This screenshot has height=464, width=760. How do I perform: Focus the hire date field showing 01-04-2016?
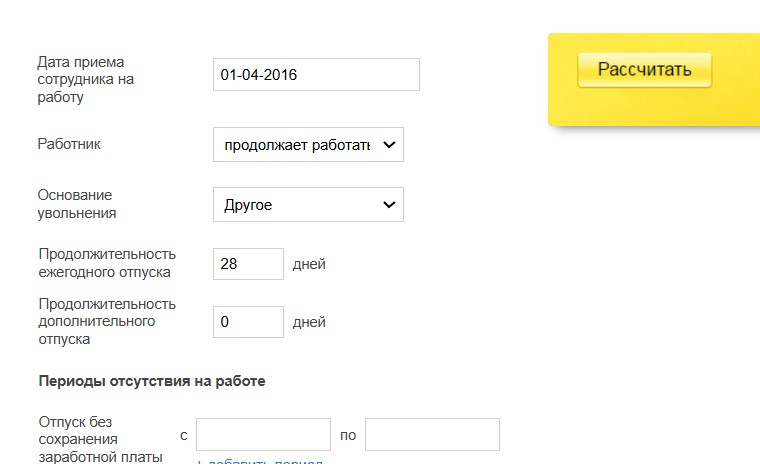click(316, 75)
